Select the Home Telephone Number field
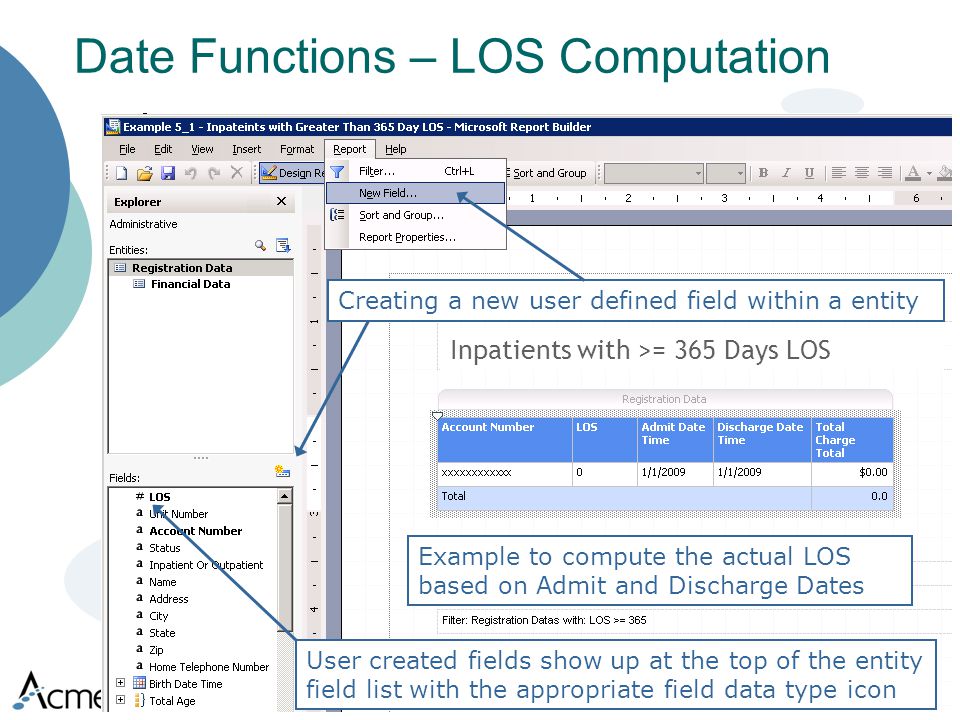The image size is (960, 720). [x=209, y=667]
